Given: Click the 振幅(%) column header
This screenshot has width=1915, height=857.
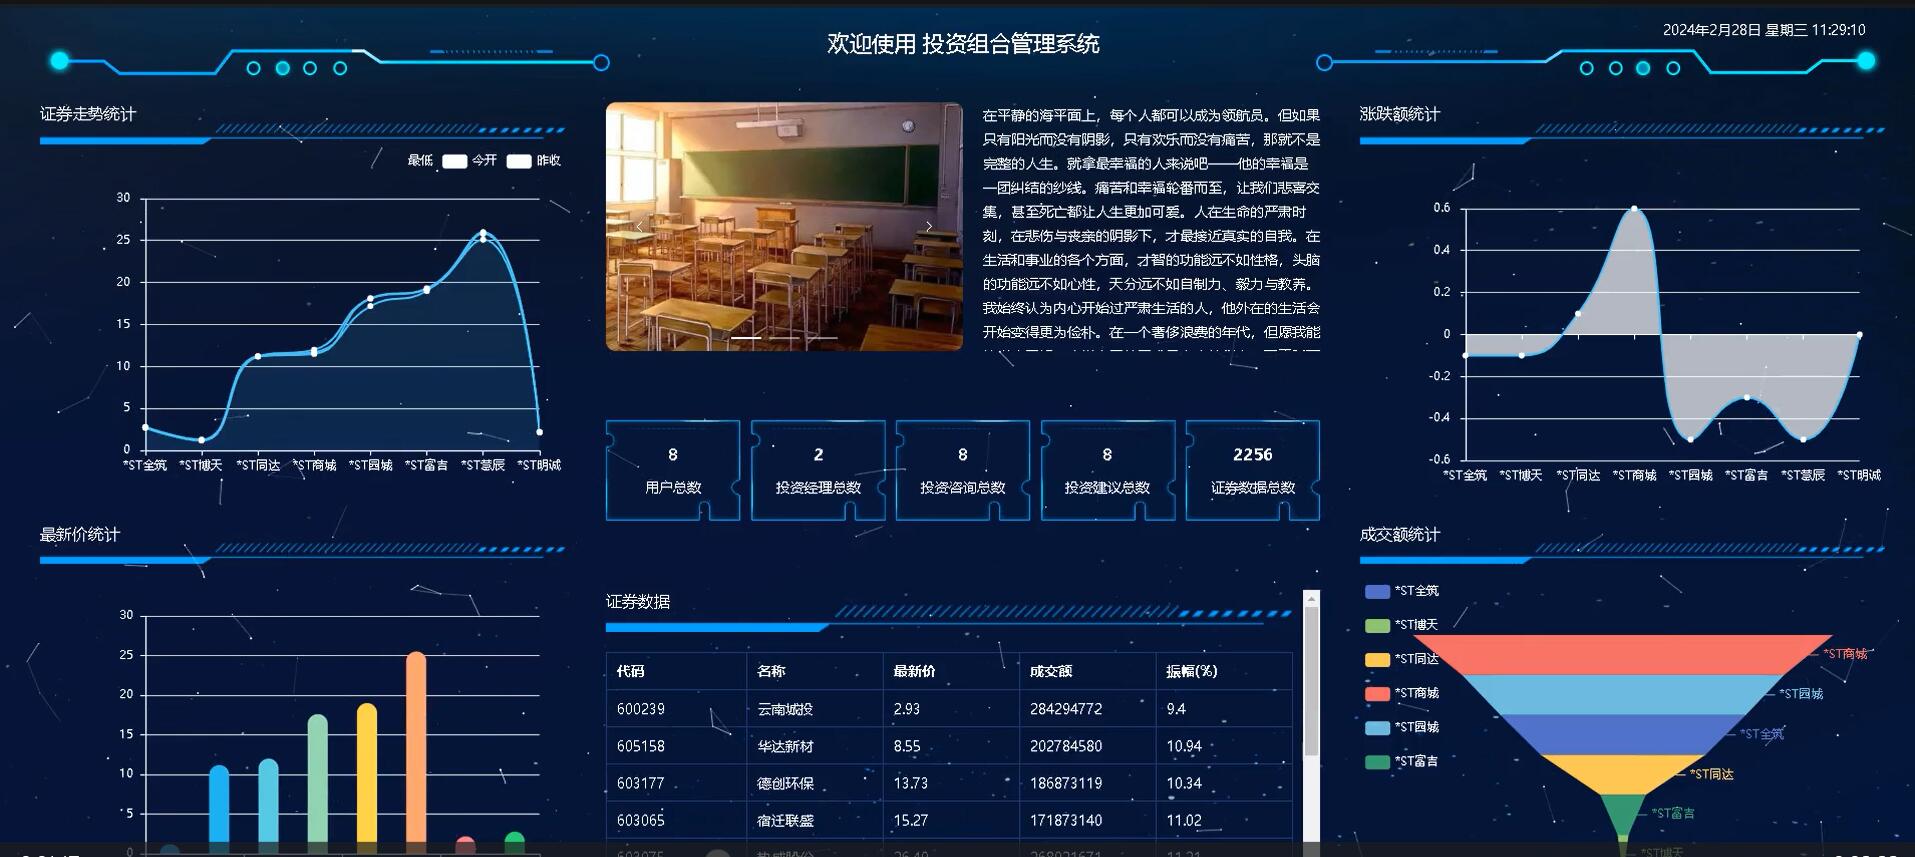Looking at the screenshot, I should tap(1223, 671).
